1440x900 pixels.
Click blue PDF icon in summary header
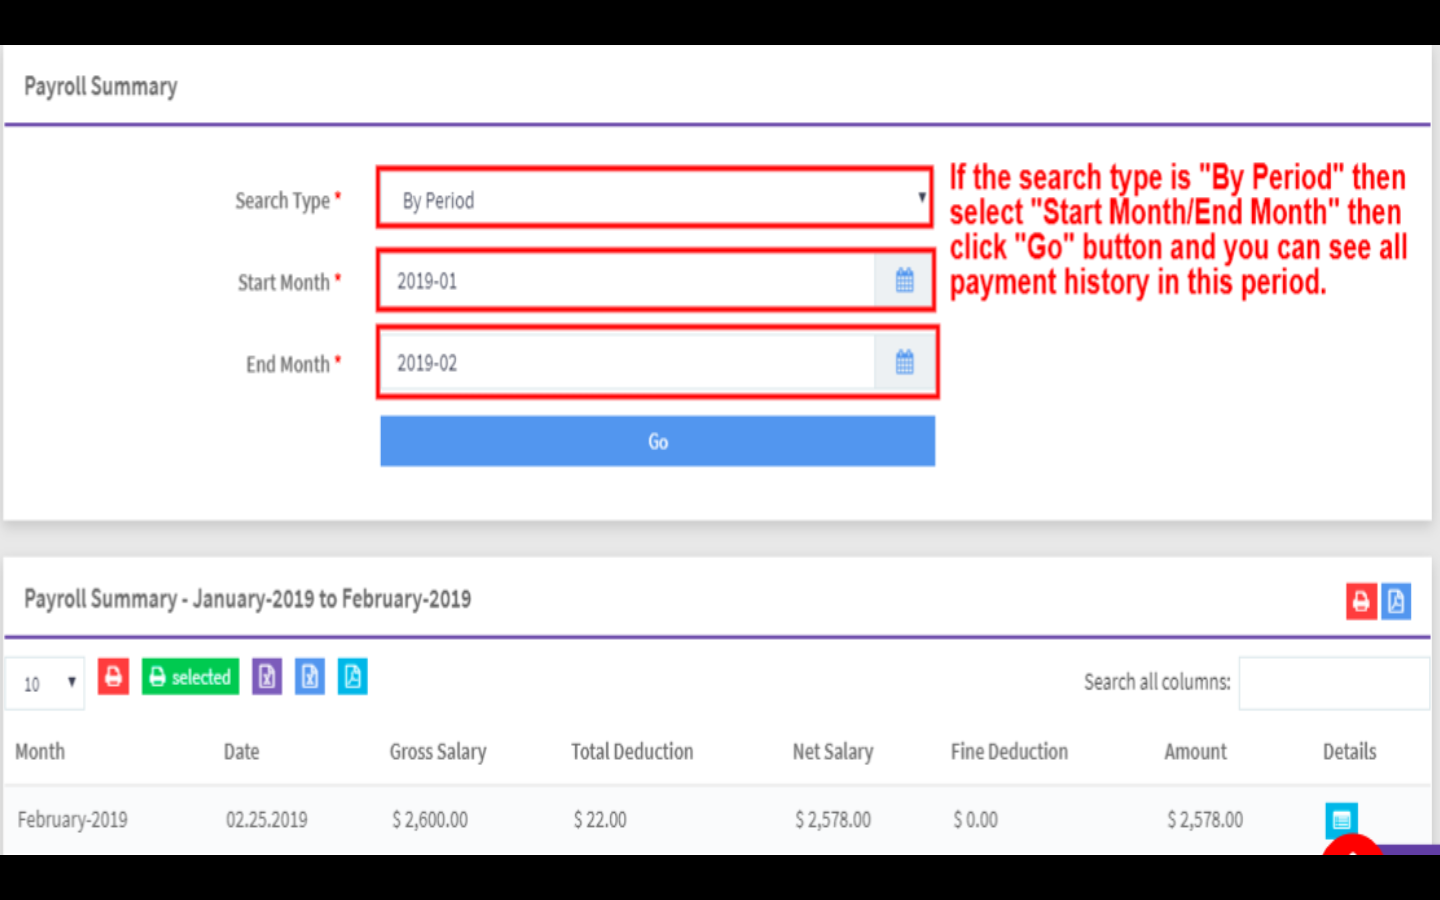click(x=1396, y=602)
